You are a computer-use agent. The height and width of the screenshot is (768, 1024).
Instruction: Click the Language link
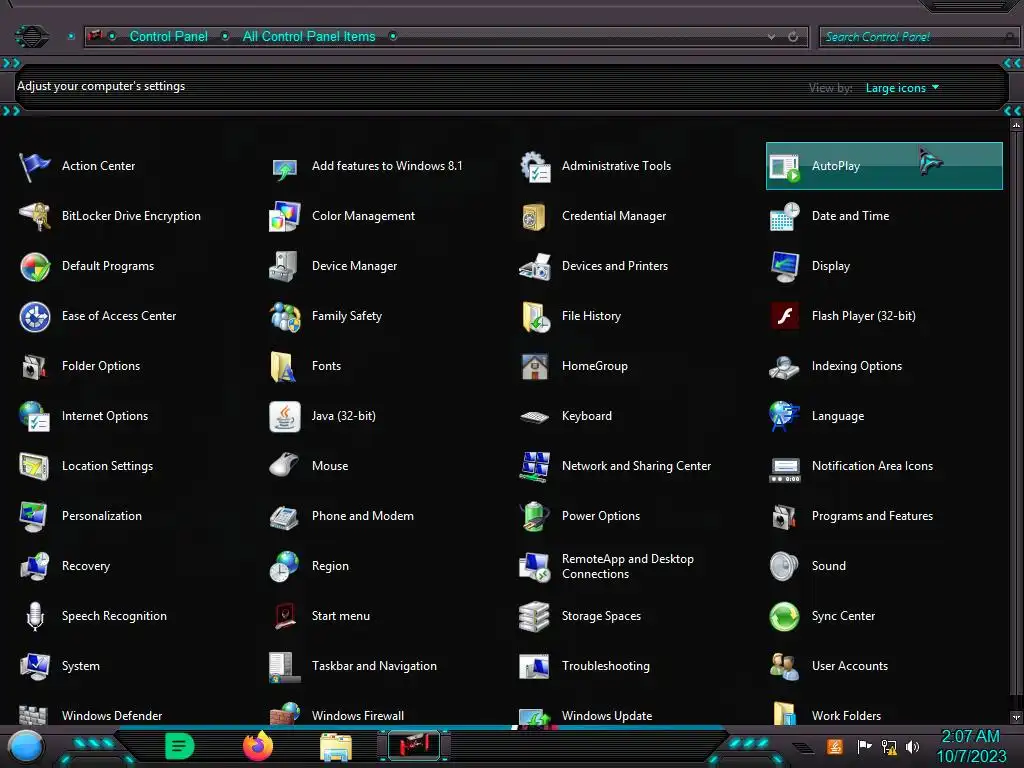click(x=838, y=417)
